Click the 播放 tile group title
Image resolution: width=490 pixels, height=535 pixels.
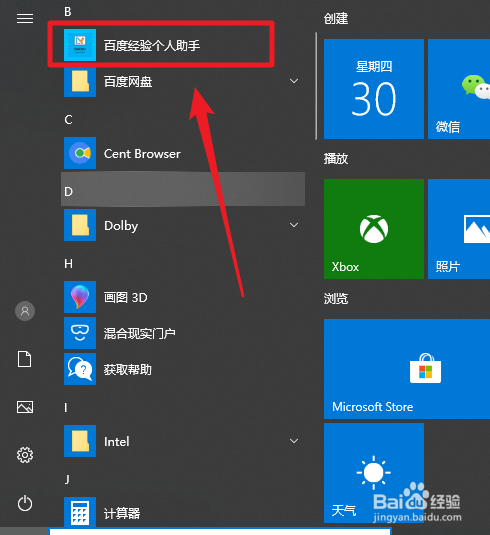point(336,159)
